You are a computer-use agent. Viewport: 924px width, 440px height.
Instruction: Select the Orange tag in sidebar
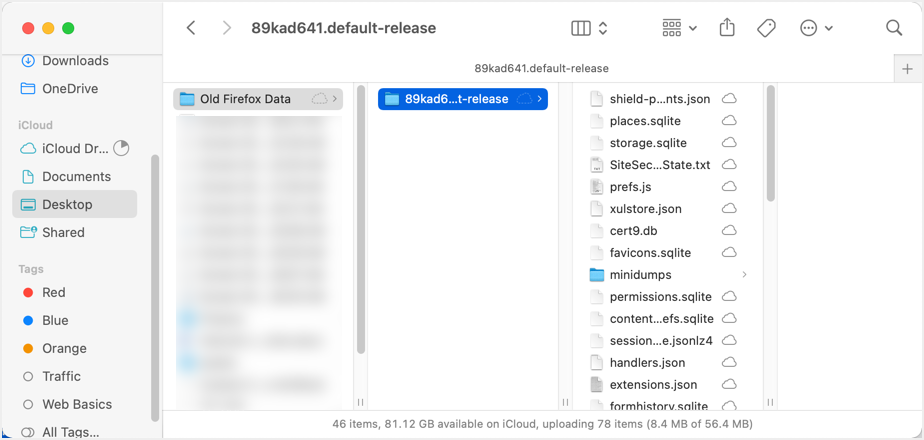(x=64, y=348)
